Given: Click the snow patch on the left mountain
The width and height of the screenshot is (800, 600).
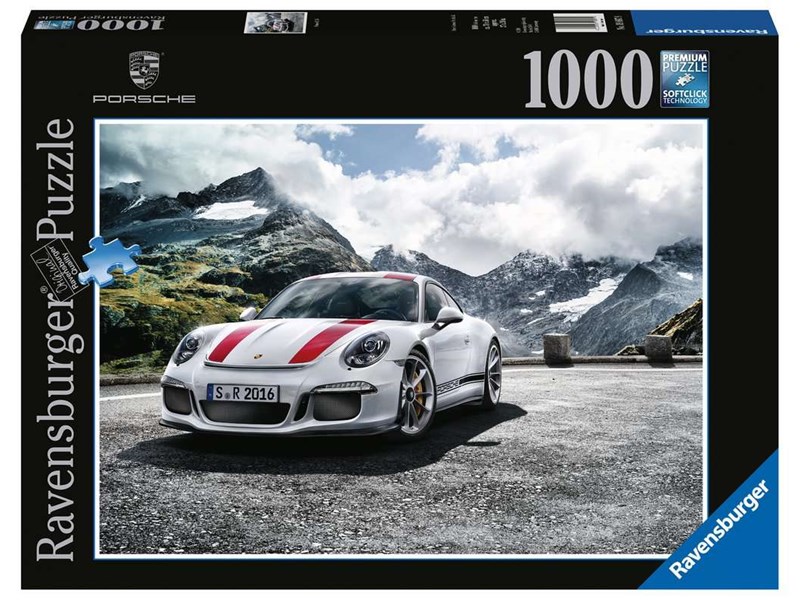Looking at the screenshot, I should click(x=230, y=210).
